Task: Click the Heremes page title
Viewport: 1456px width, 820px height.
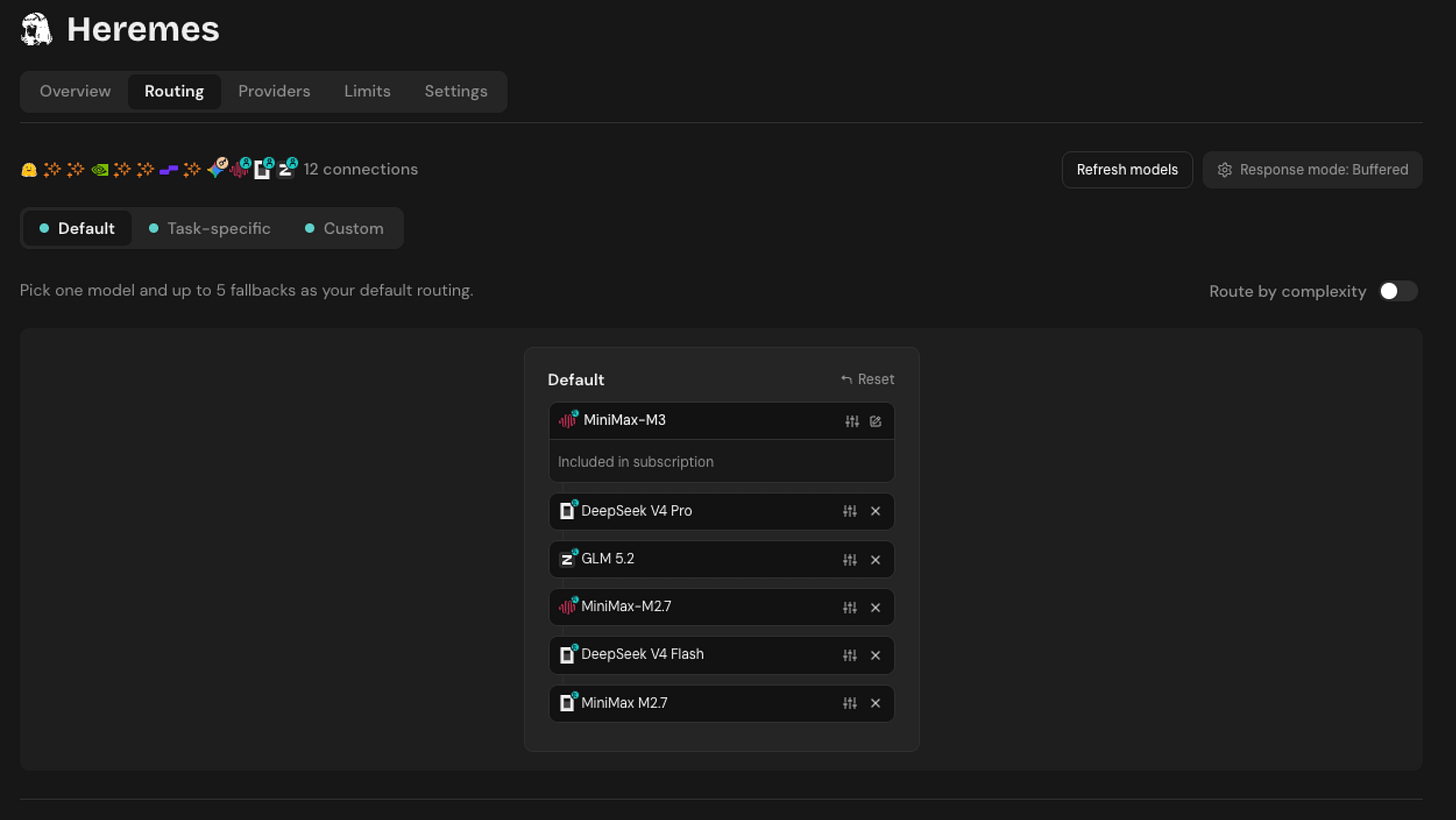Action: click(x=143, y=29)
